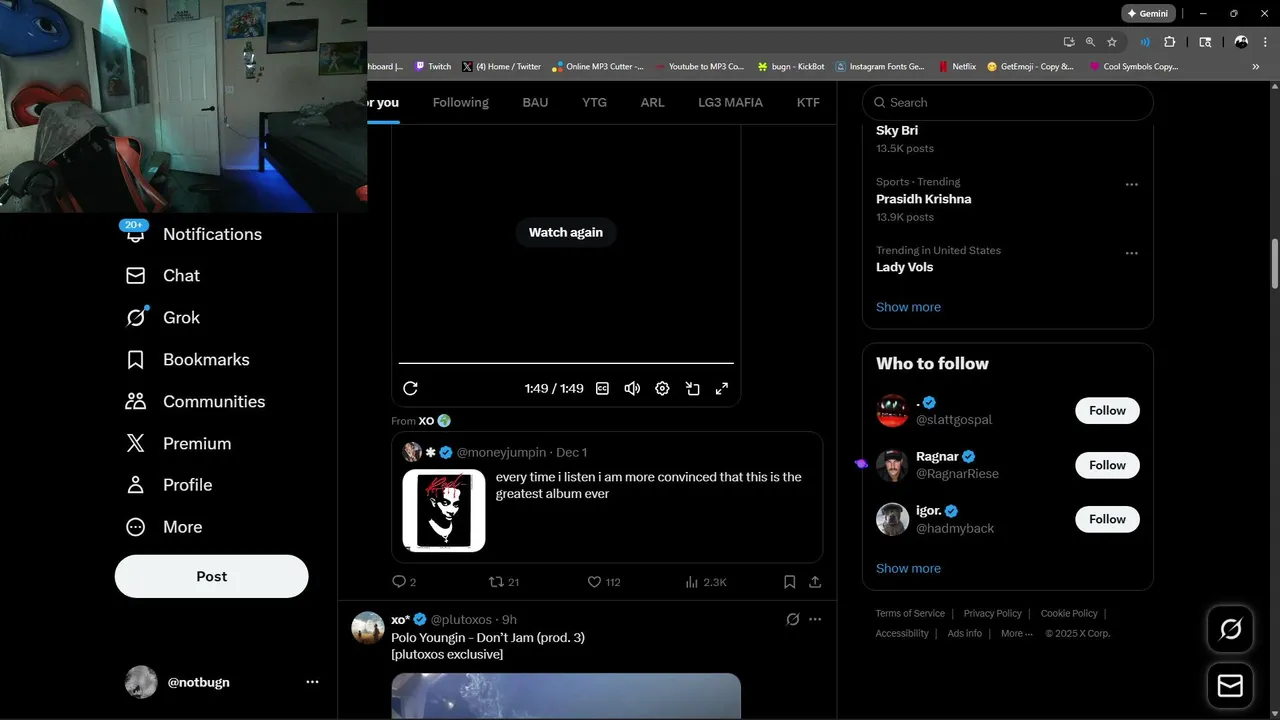This screenshot has height=720, width=1280.
Task: Show more trending topics
Action: click(x=908, y=307)
